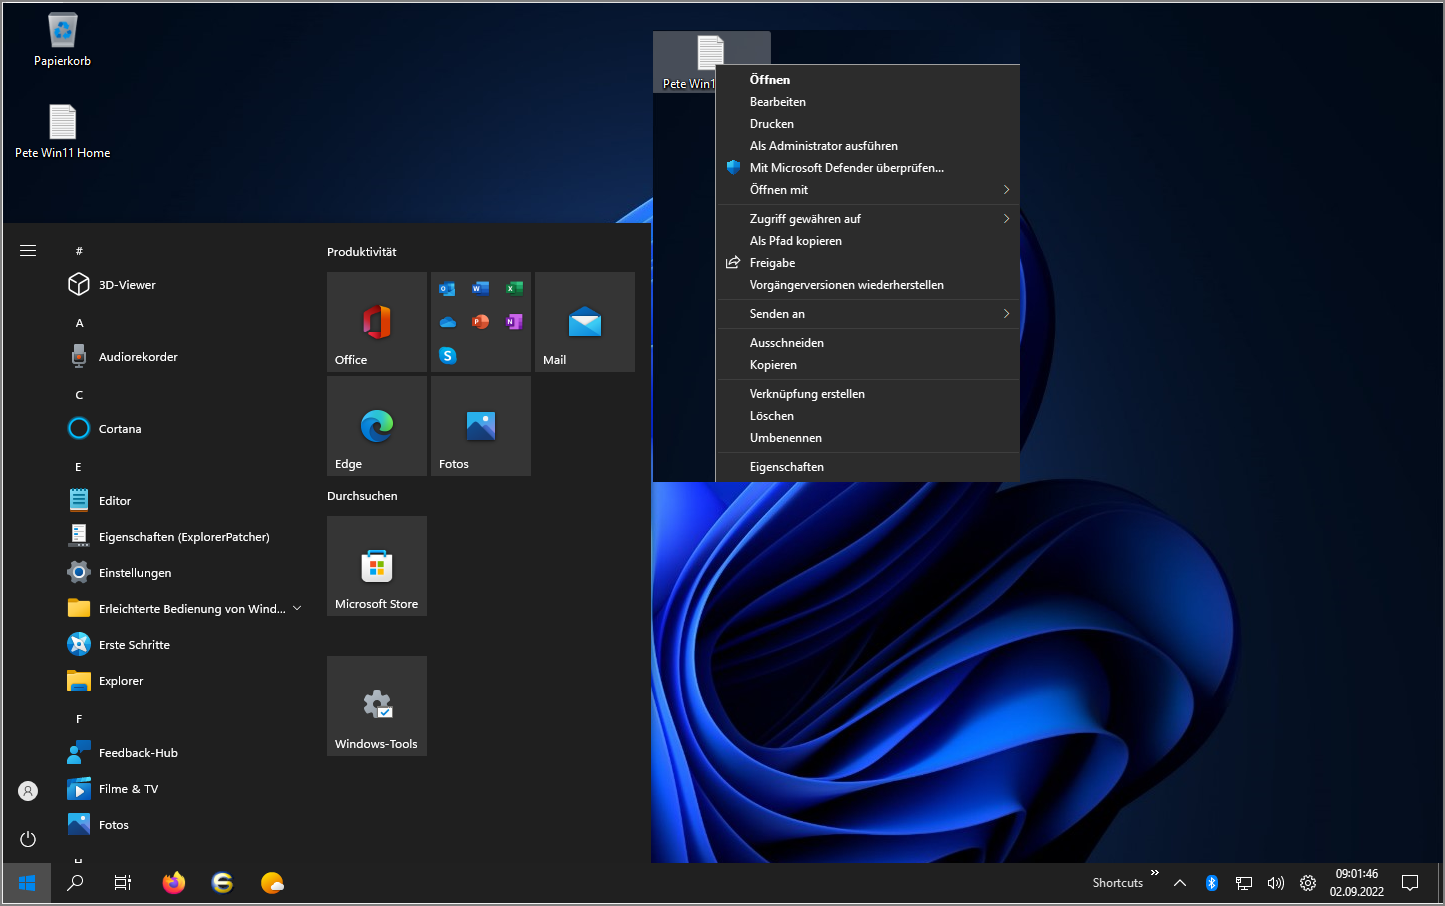Image resolution: width=1445 pixels, height=906 pixels.
Task: Open the Microsoft Store tile
Action: (x=377, y=566)
